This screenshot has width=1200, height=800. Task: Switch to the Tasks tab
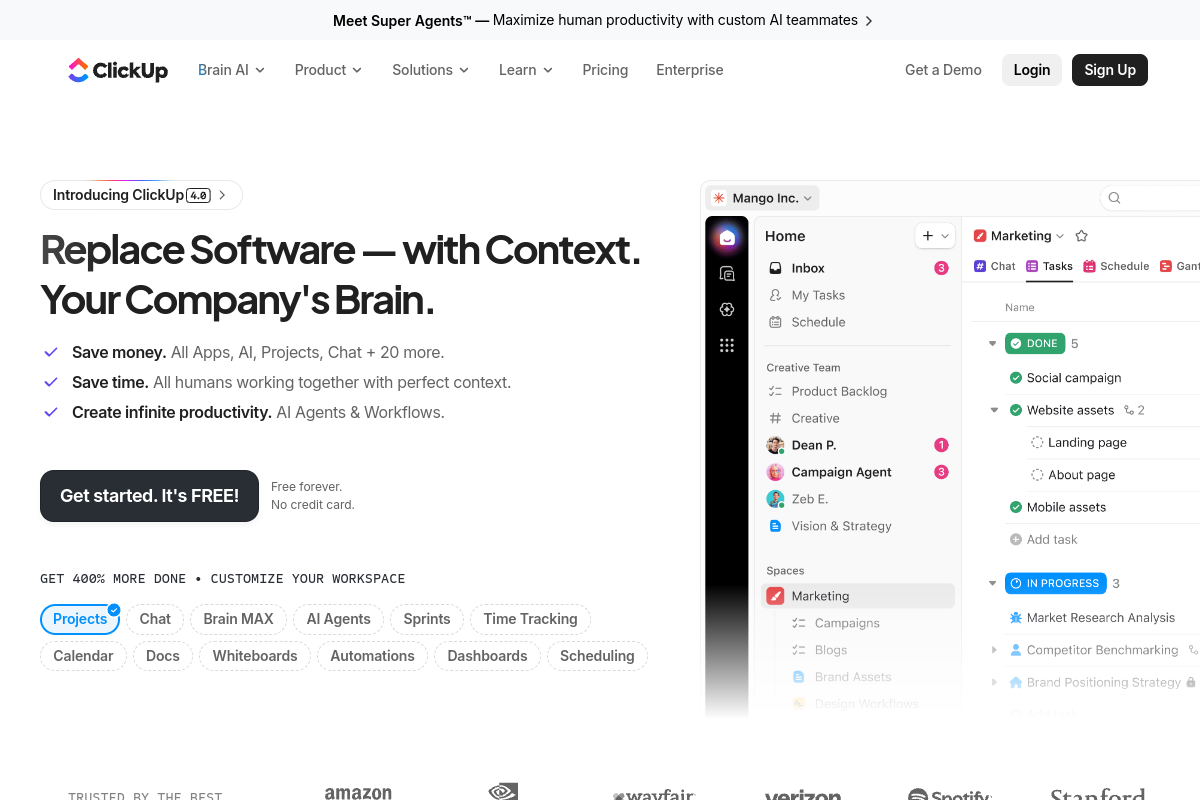tap(1049, 266)
